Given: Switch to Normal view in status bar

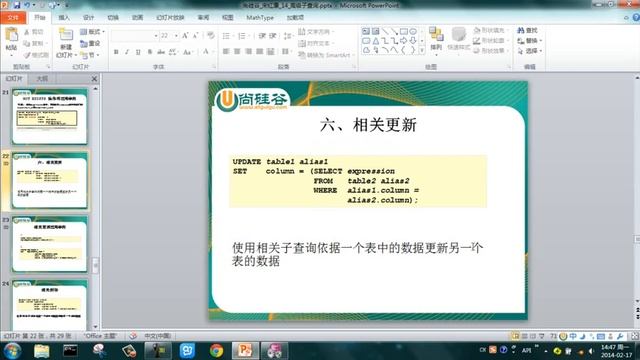Looking at the screenshot, I should [516, 336].
